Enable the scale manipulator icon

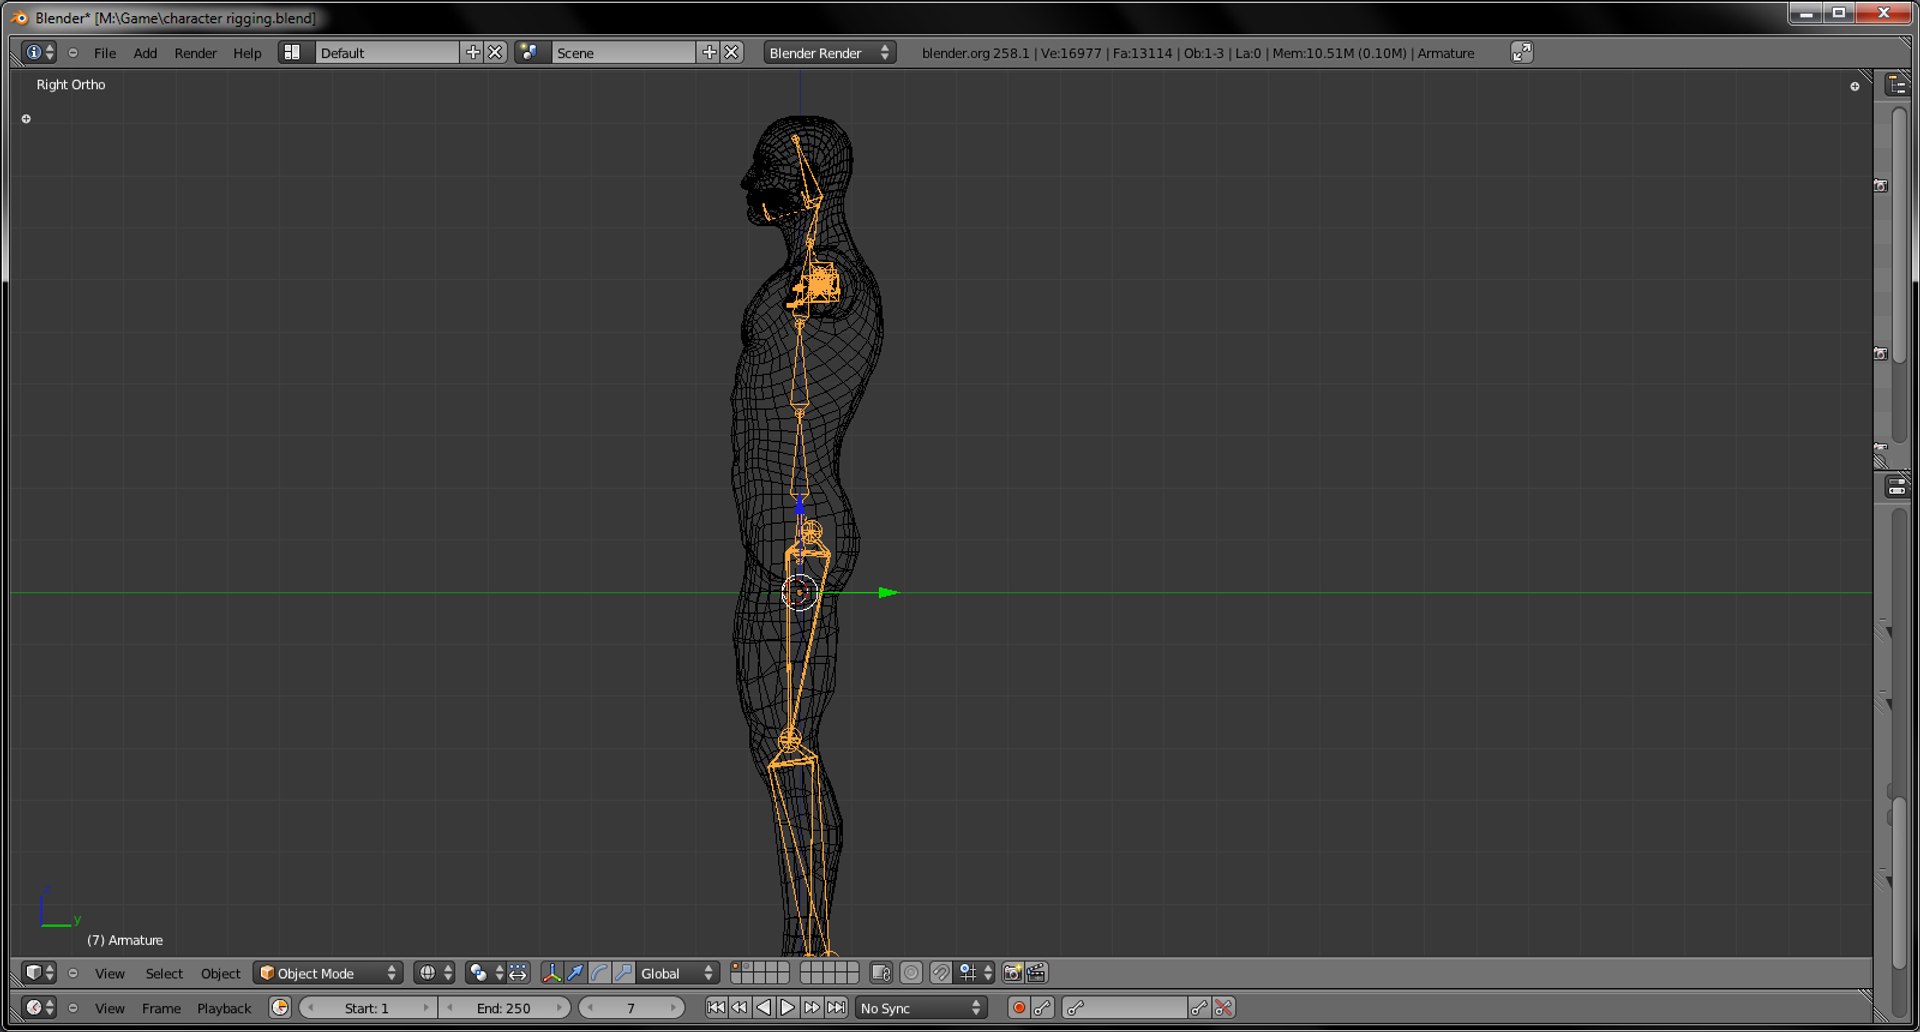pos(623,972)
